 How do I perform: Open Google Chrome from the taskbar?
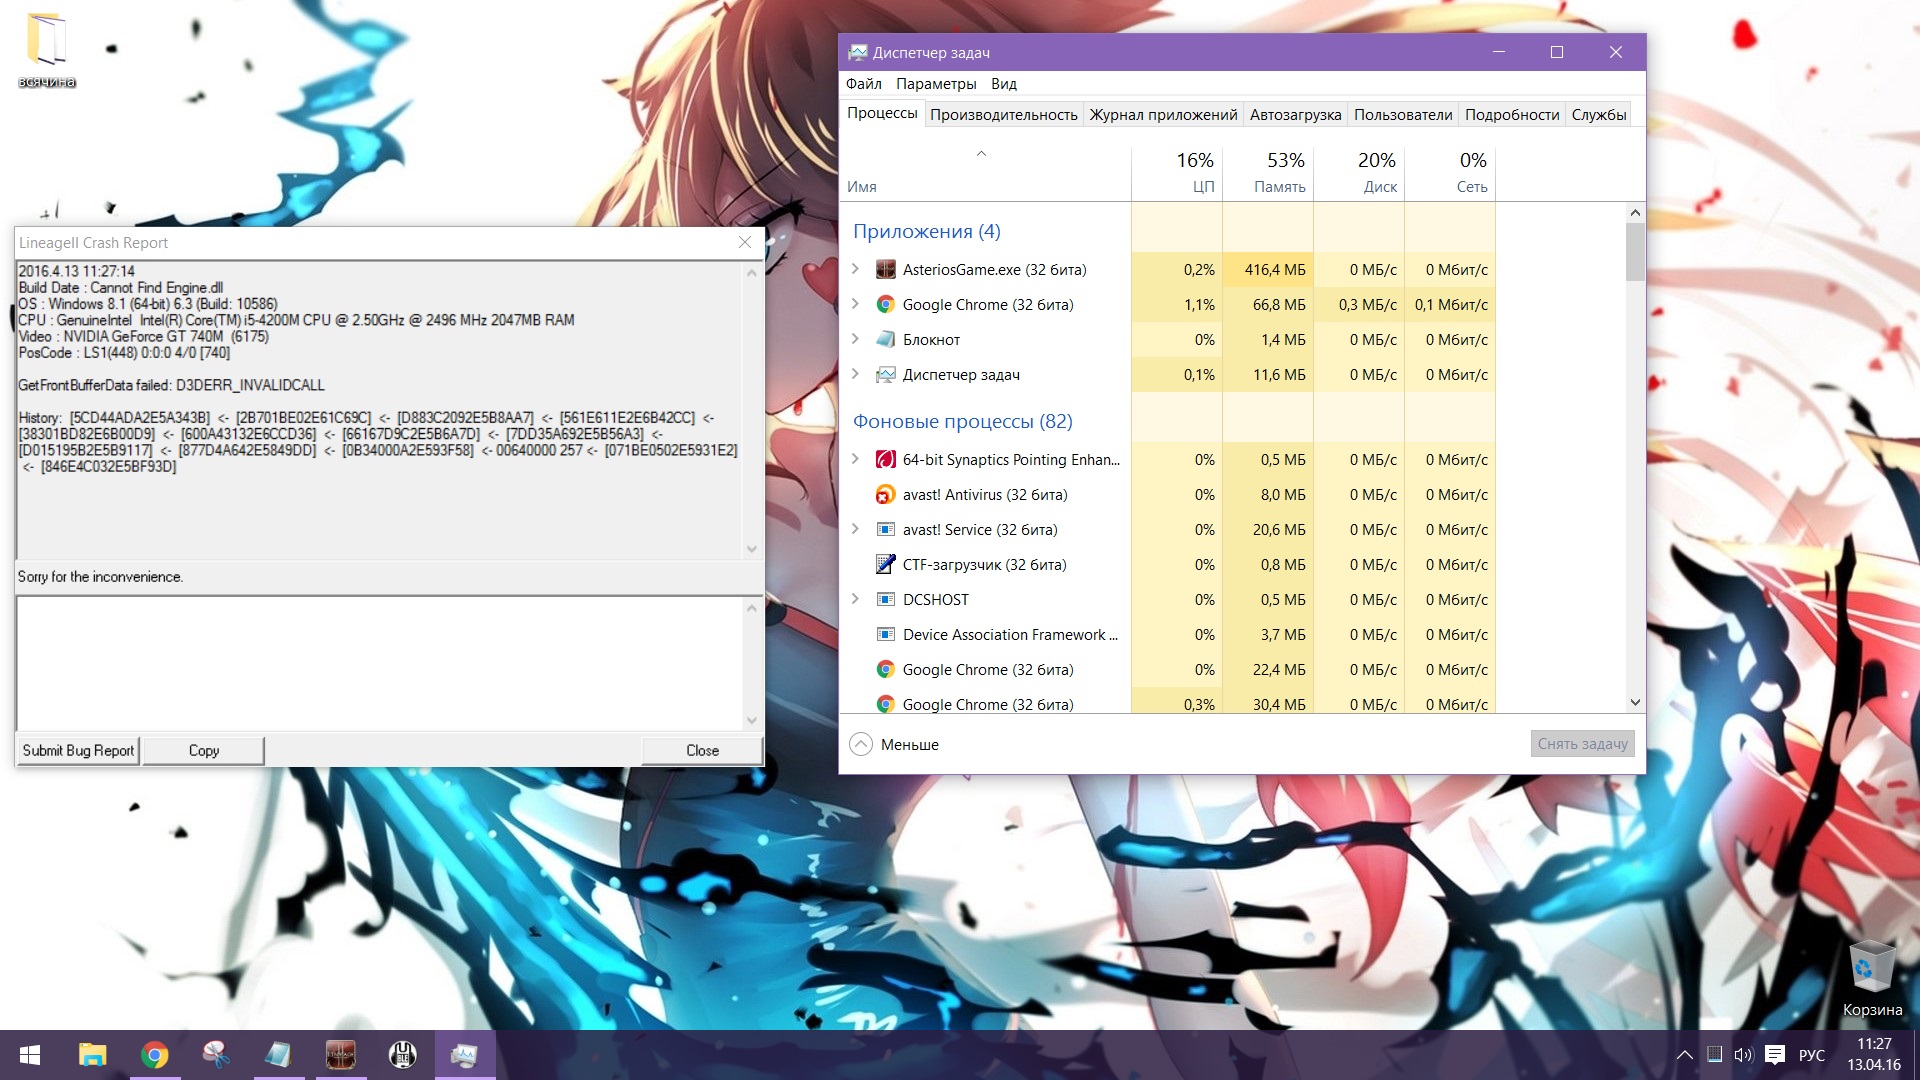(x=154, y=1055)
